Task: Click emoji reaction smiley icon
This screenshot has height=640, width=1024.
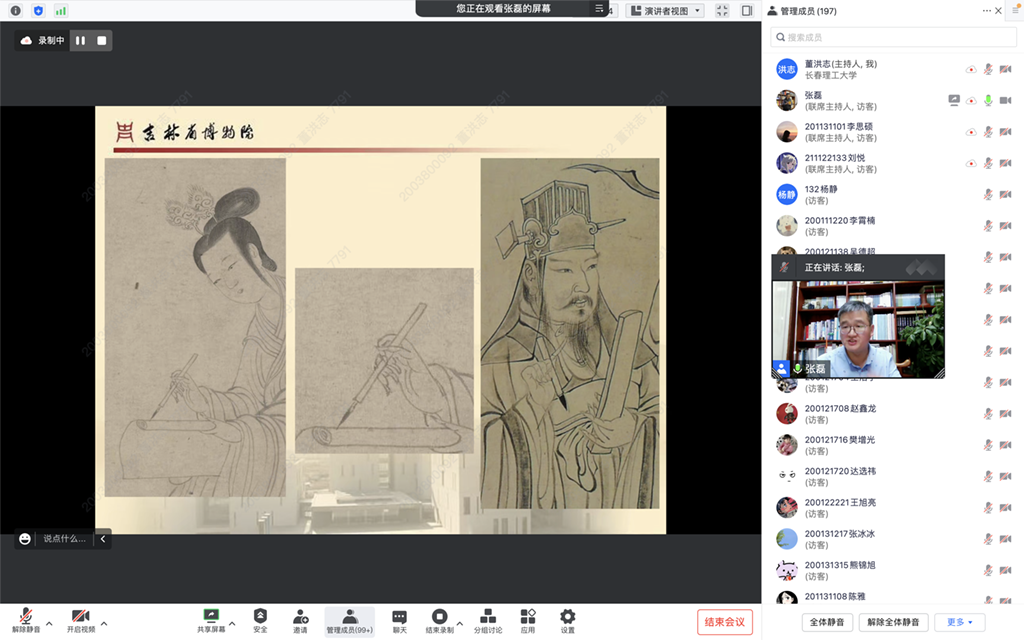Action: click(x=25, y=539)
